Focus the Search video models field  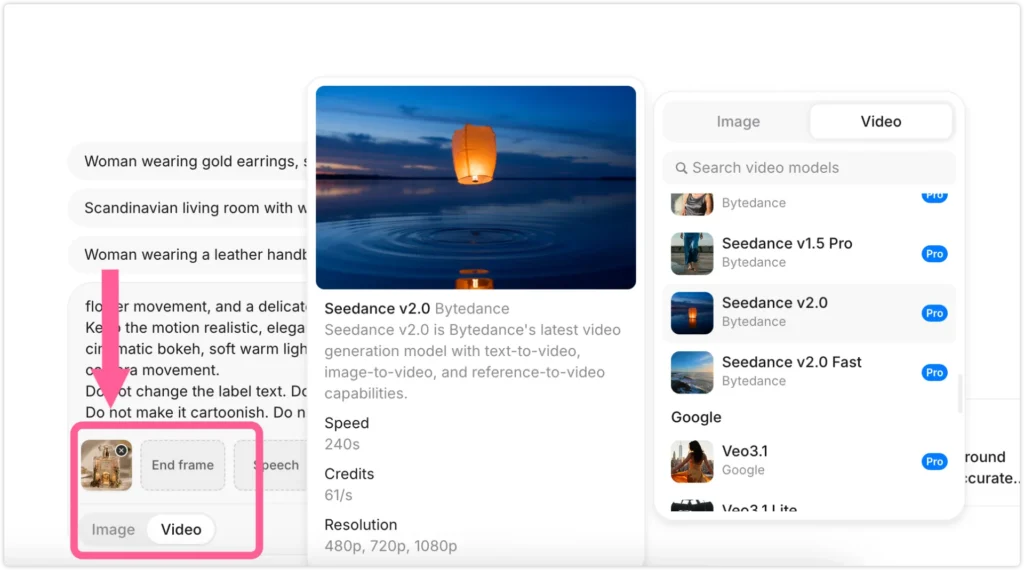click(809, 168)
